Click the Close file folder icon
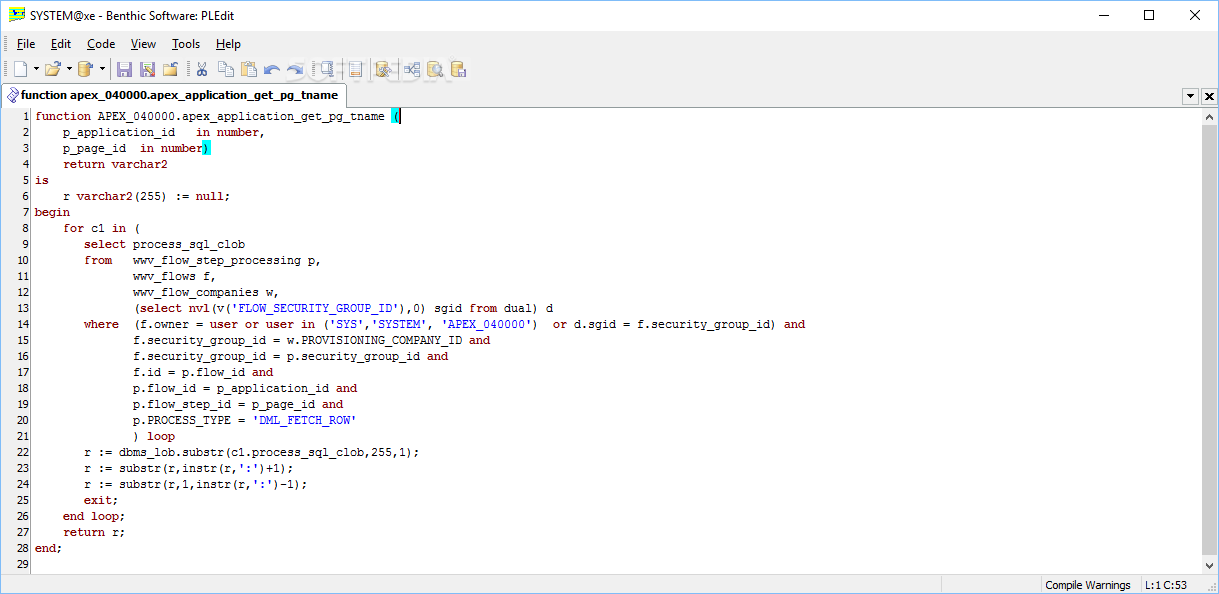The image size is (1219, 594). [171, 69]
